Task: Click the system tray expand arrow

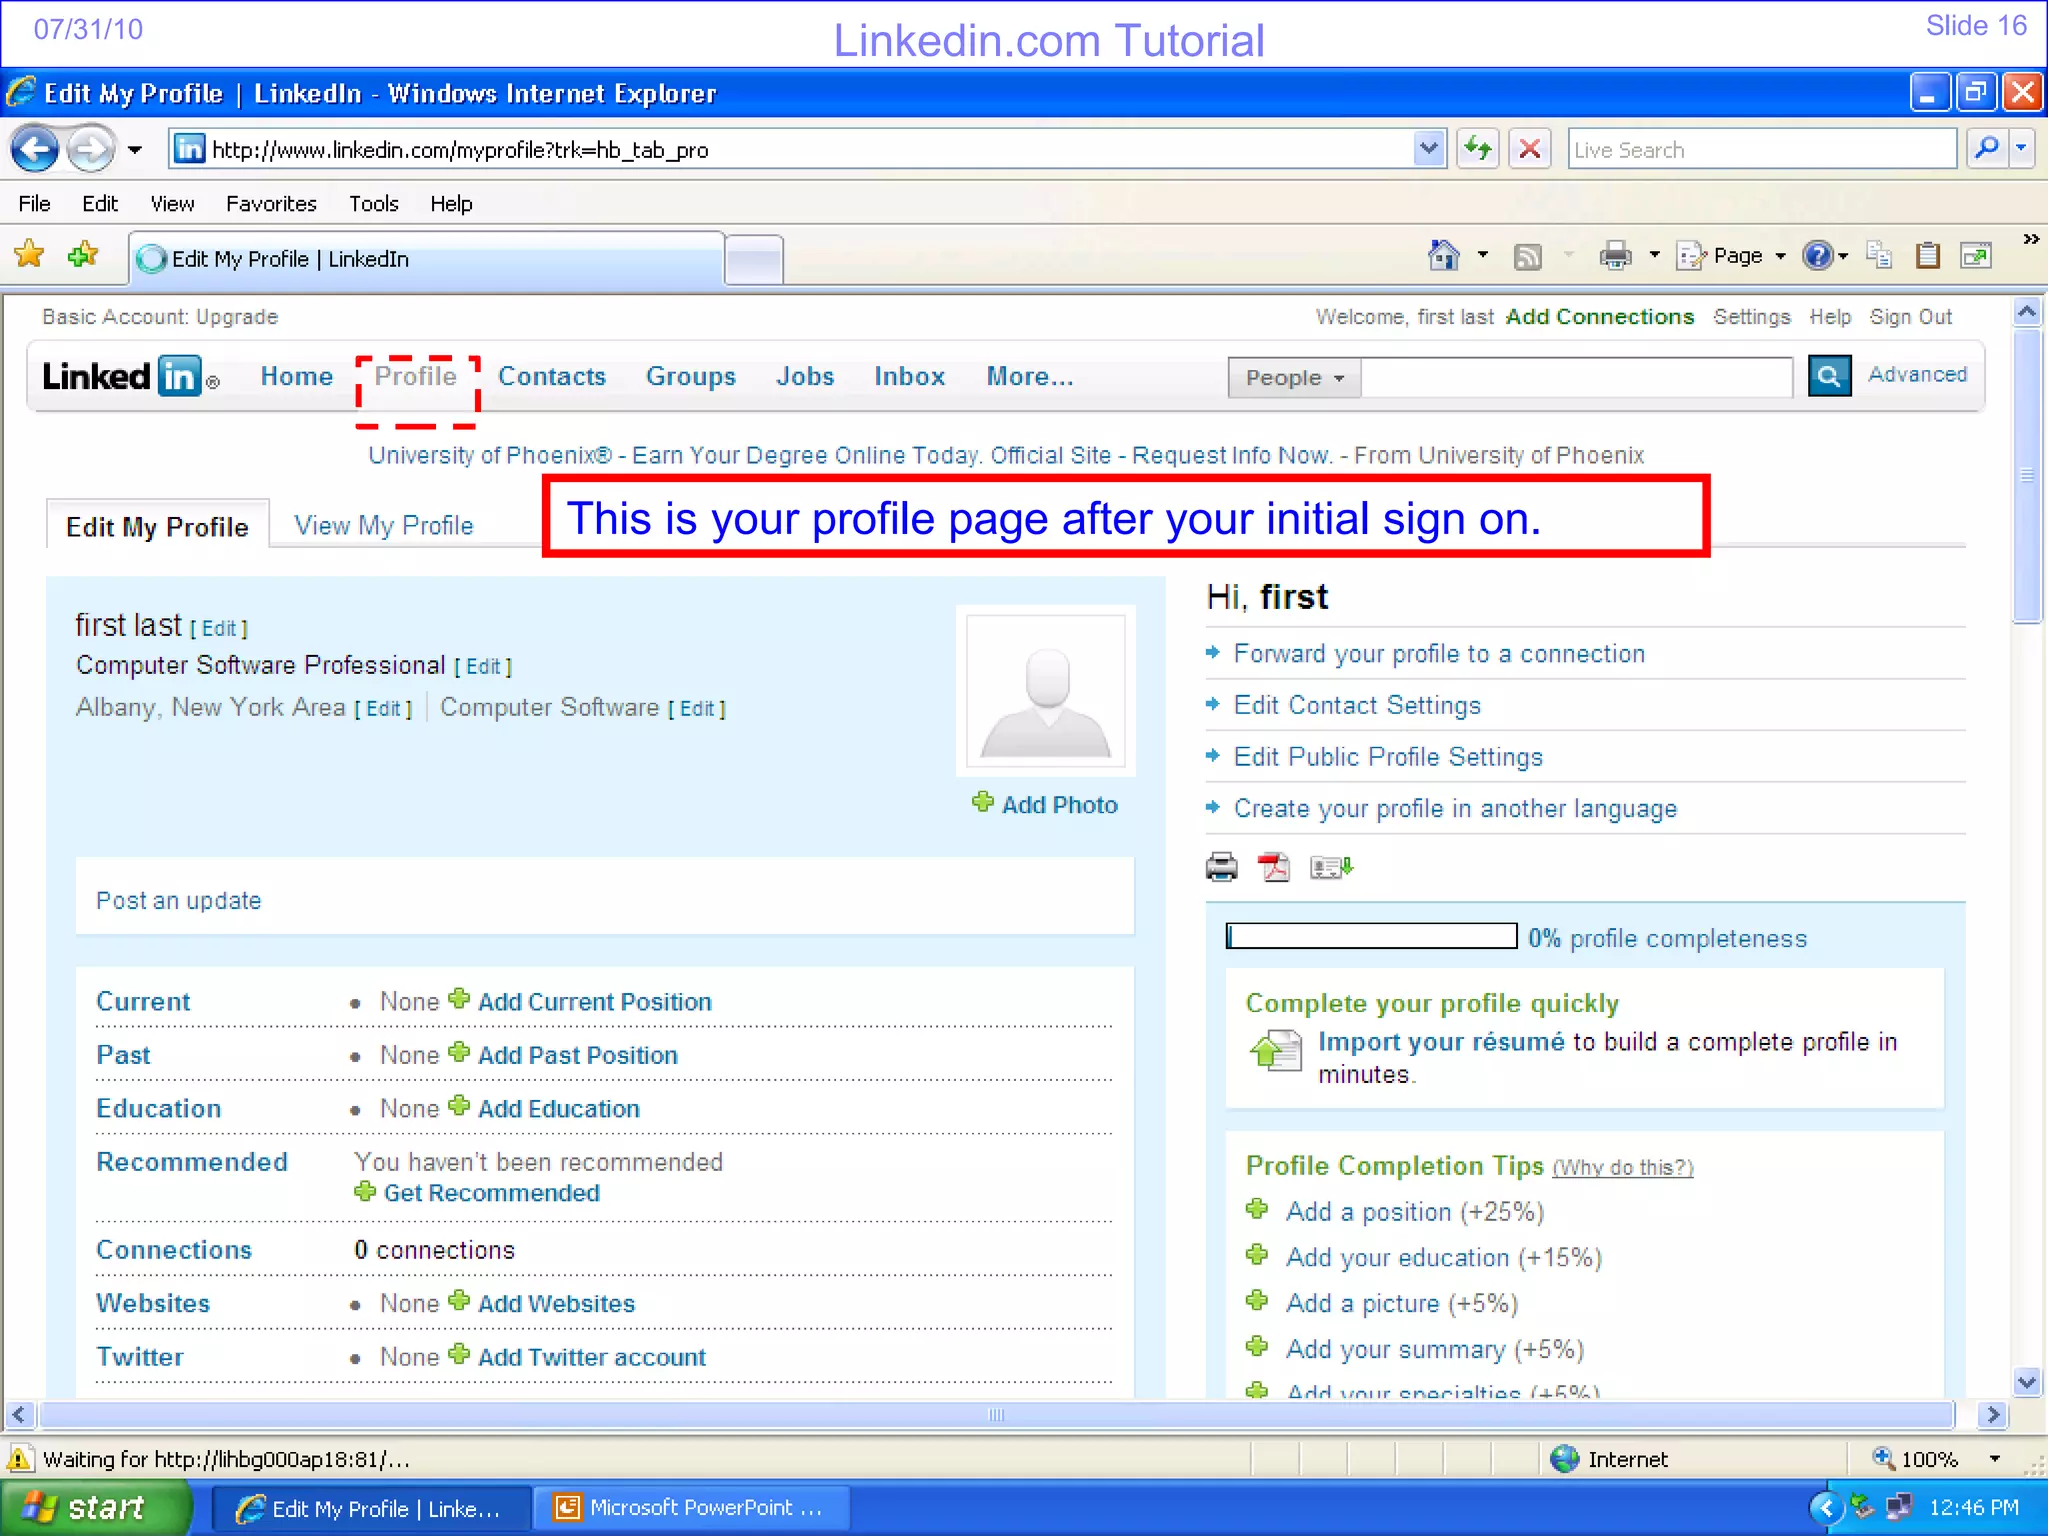Action: [1826, 1508]
